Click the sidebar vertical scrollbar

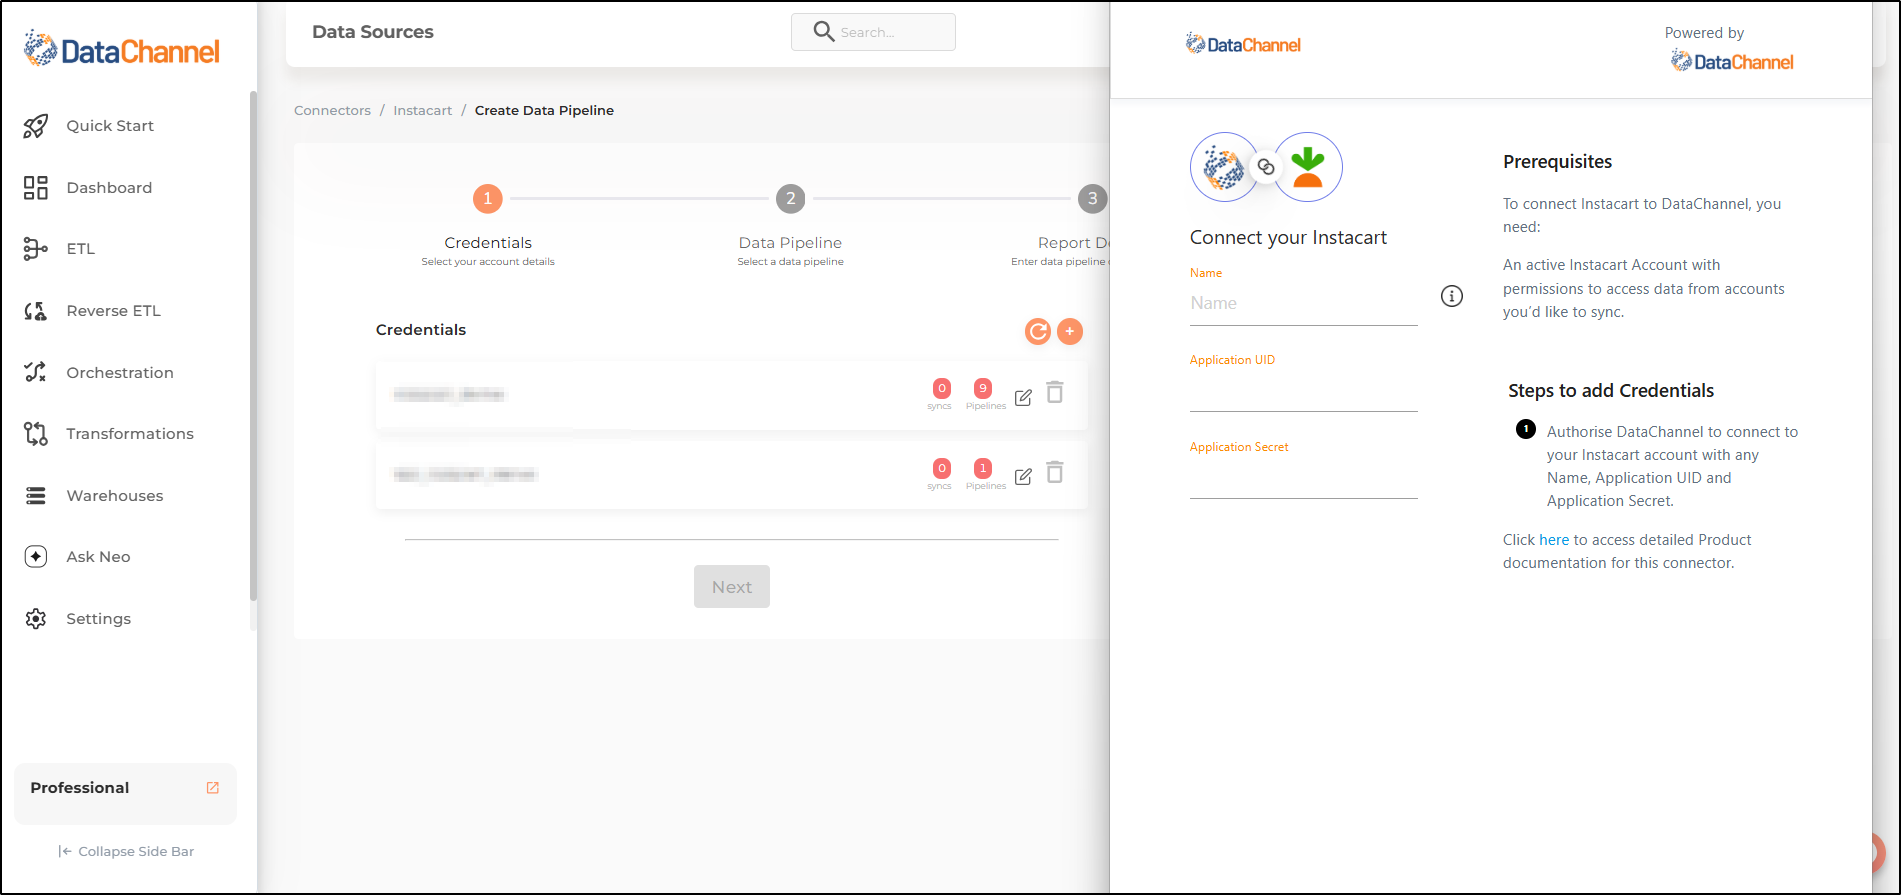point(253,345)
